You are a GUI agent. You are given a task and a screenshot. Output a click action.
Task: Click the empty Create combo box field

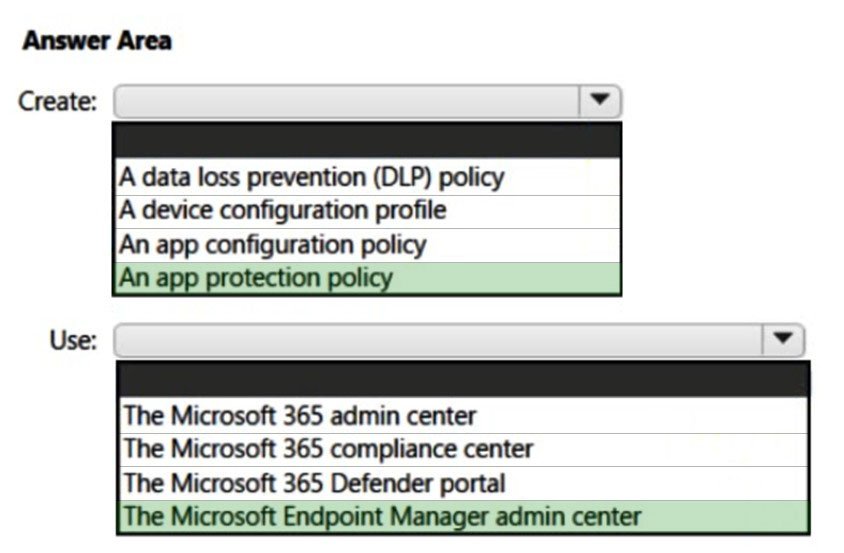[347, 101]
